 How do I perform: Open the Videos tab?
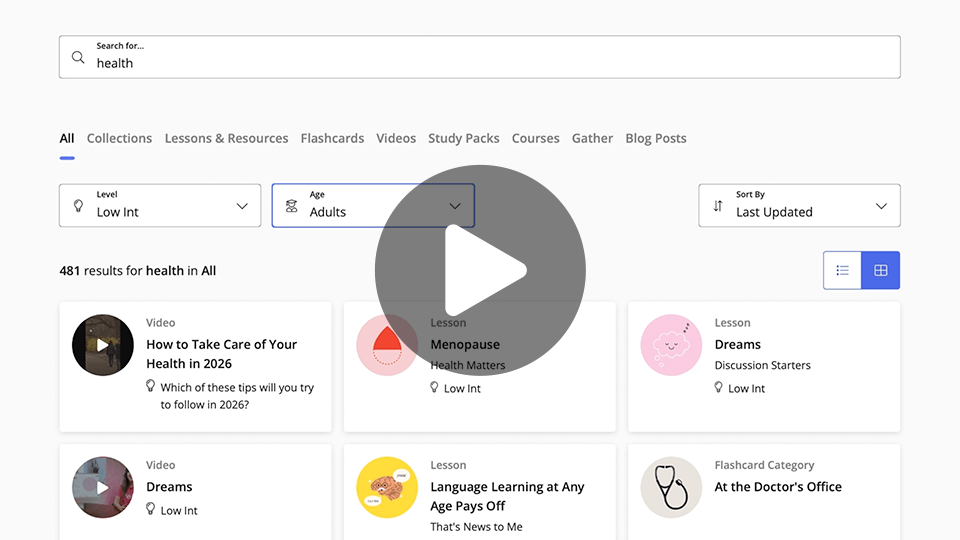tap(396, 138)
